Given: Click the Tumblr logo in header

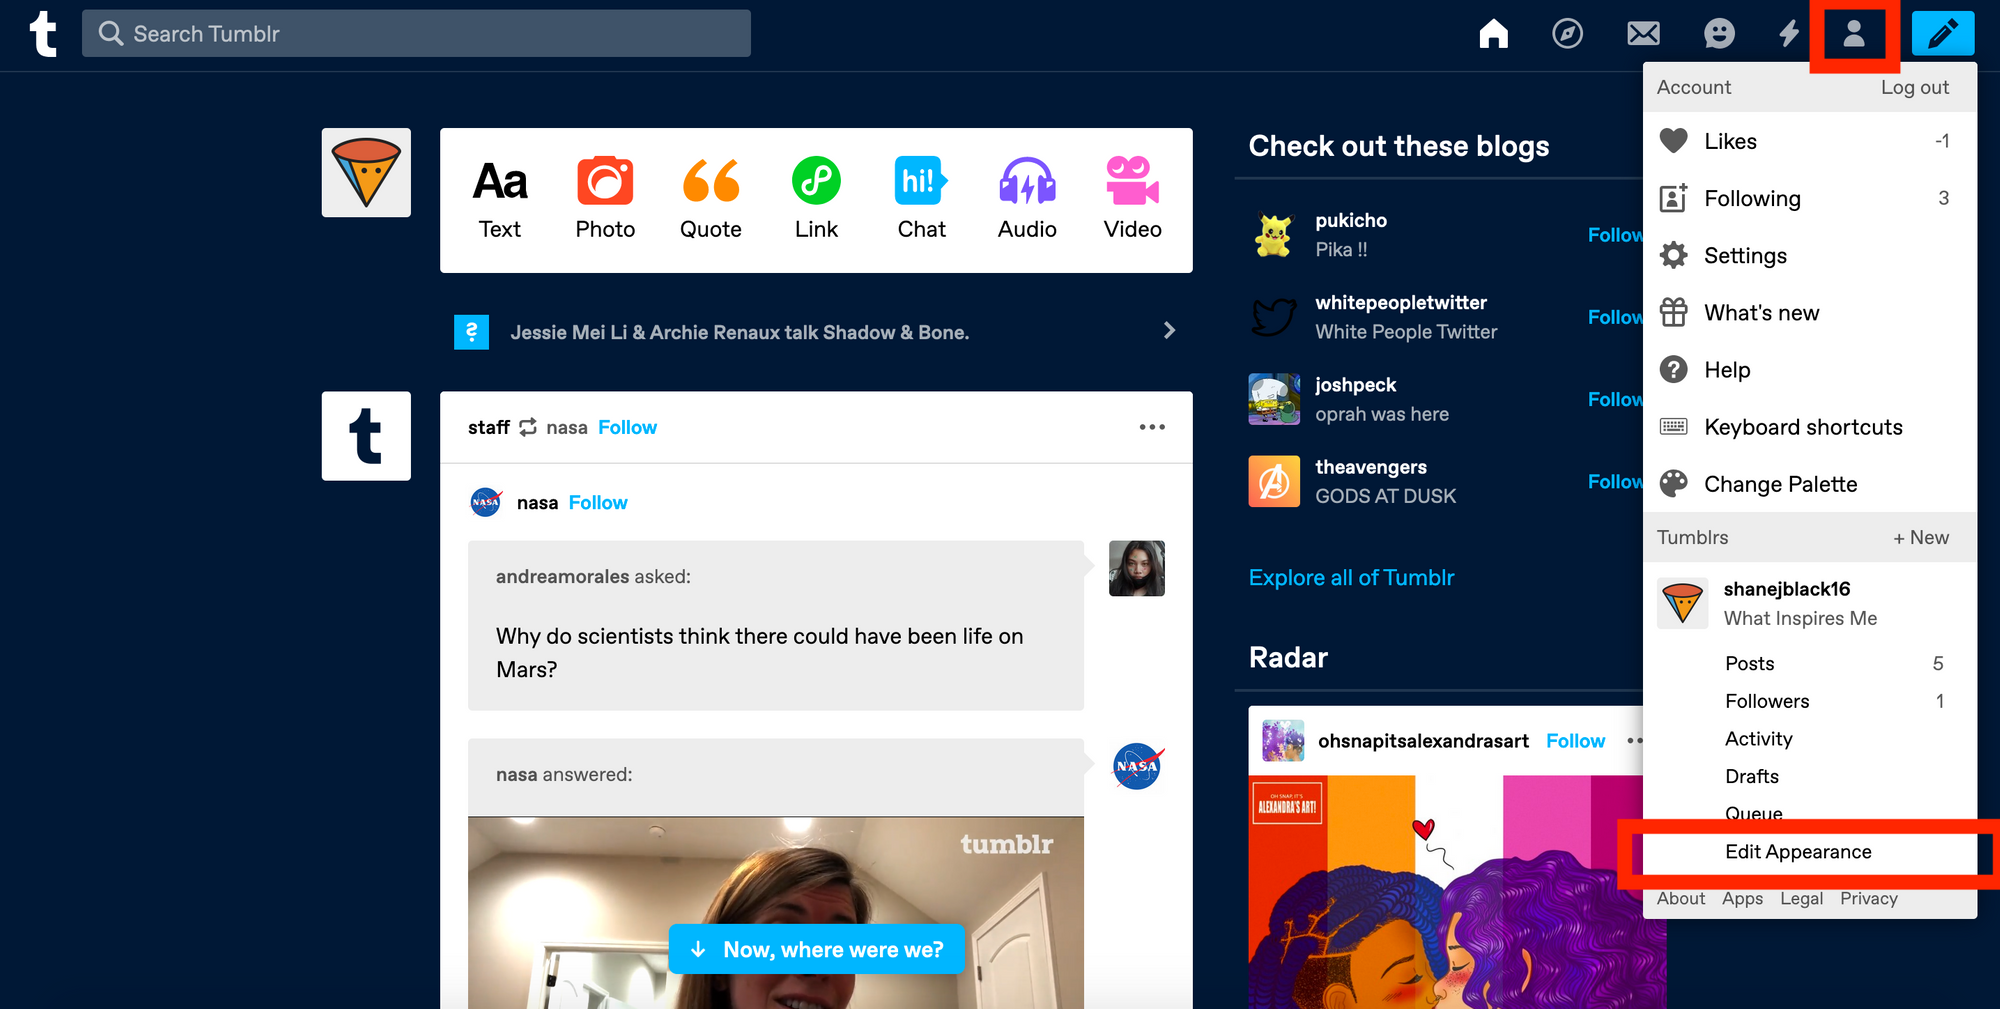Looking at the screenshot, I should tap(43, 34).
